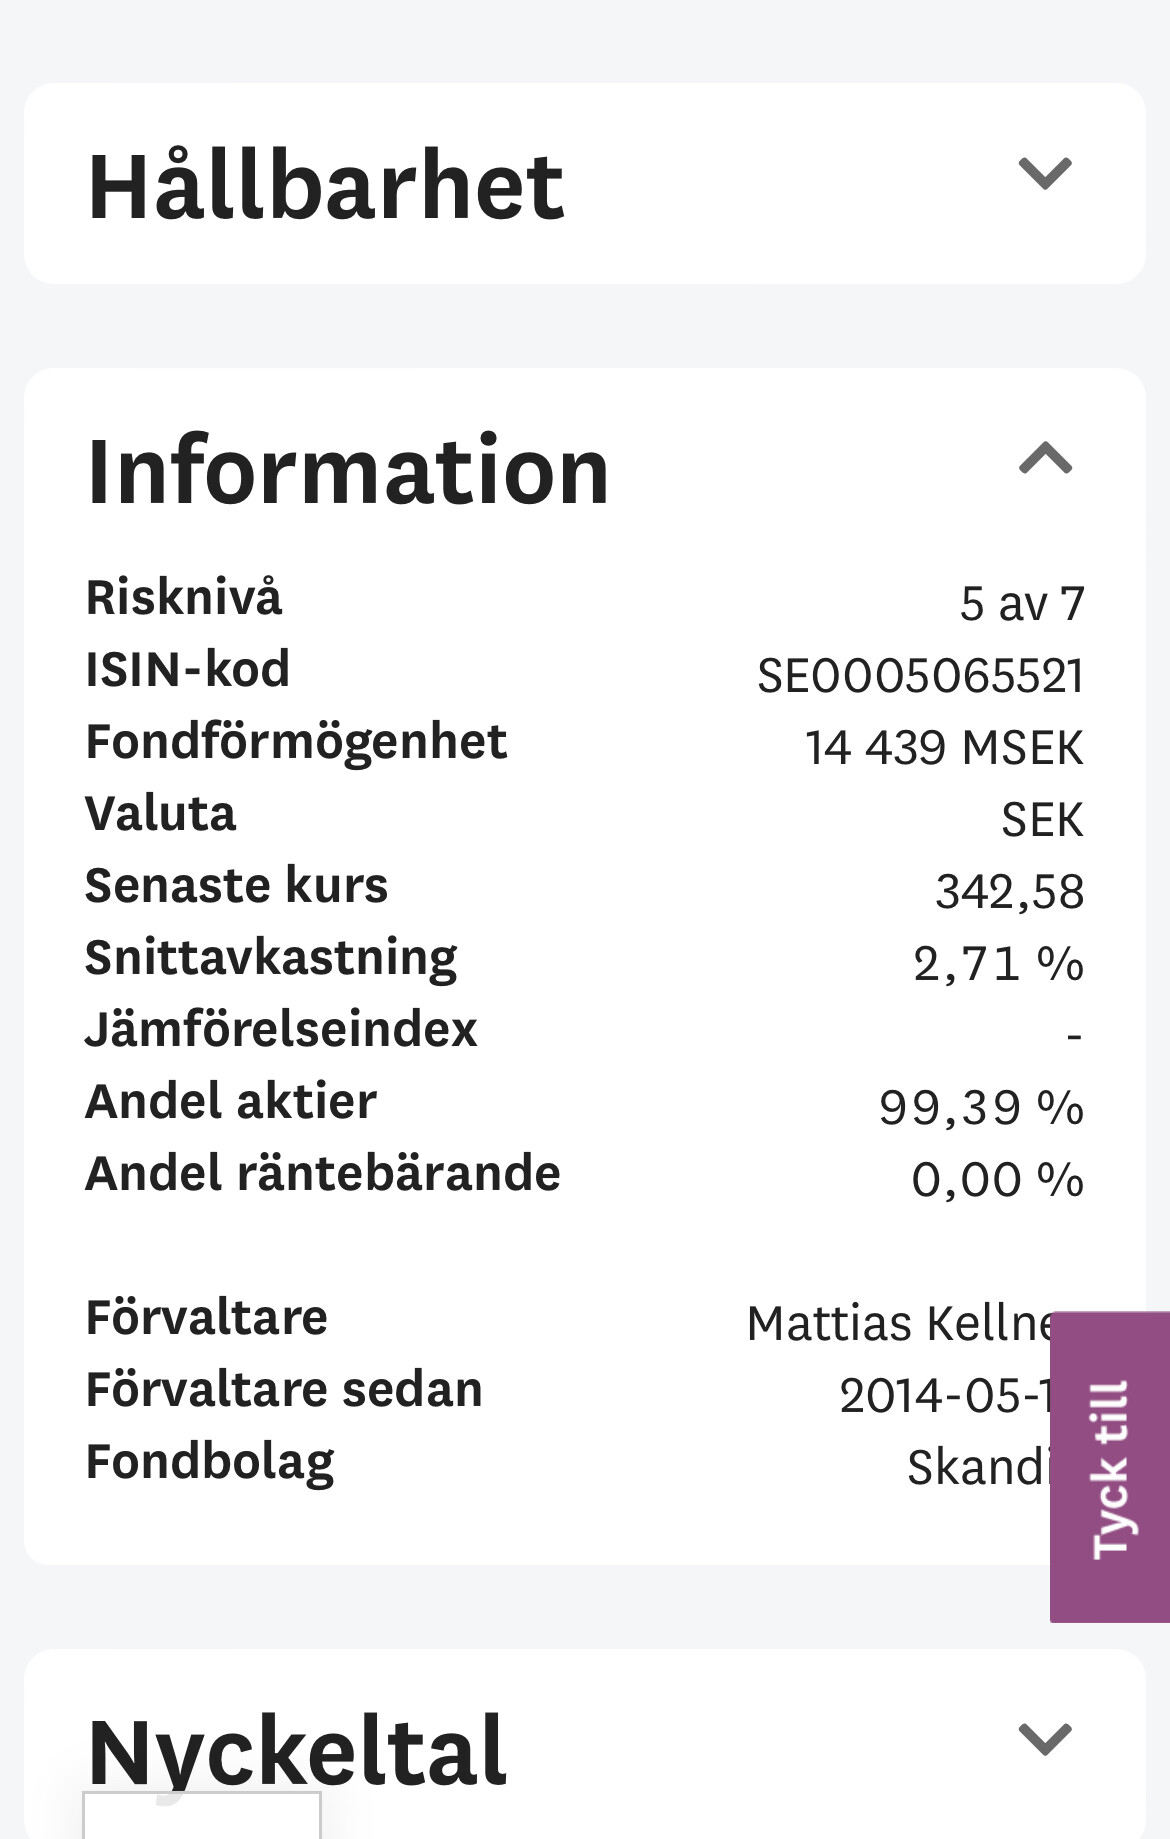The image size is (1170, 1839).
Task: Select the Andel aktier value 99,39 %
Action: (980, 1108)
